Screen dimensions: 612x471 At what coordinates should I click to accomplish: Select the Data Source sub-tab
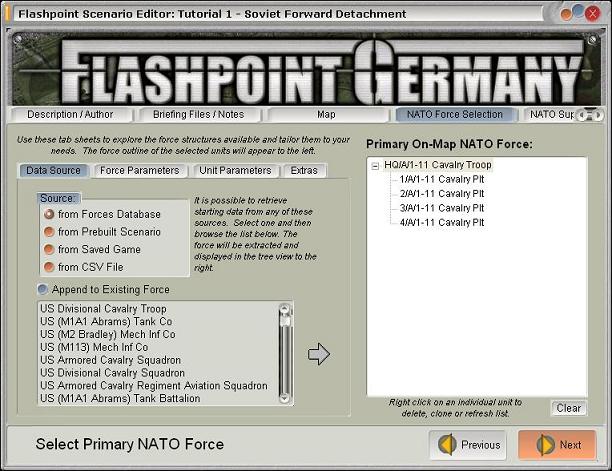(53, 171)
